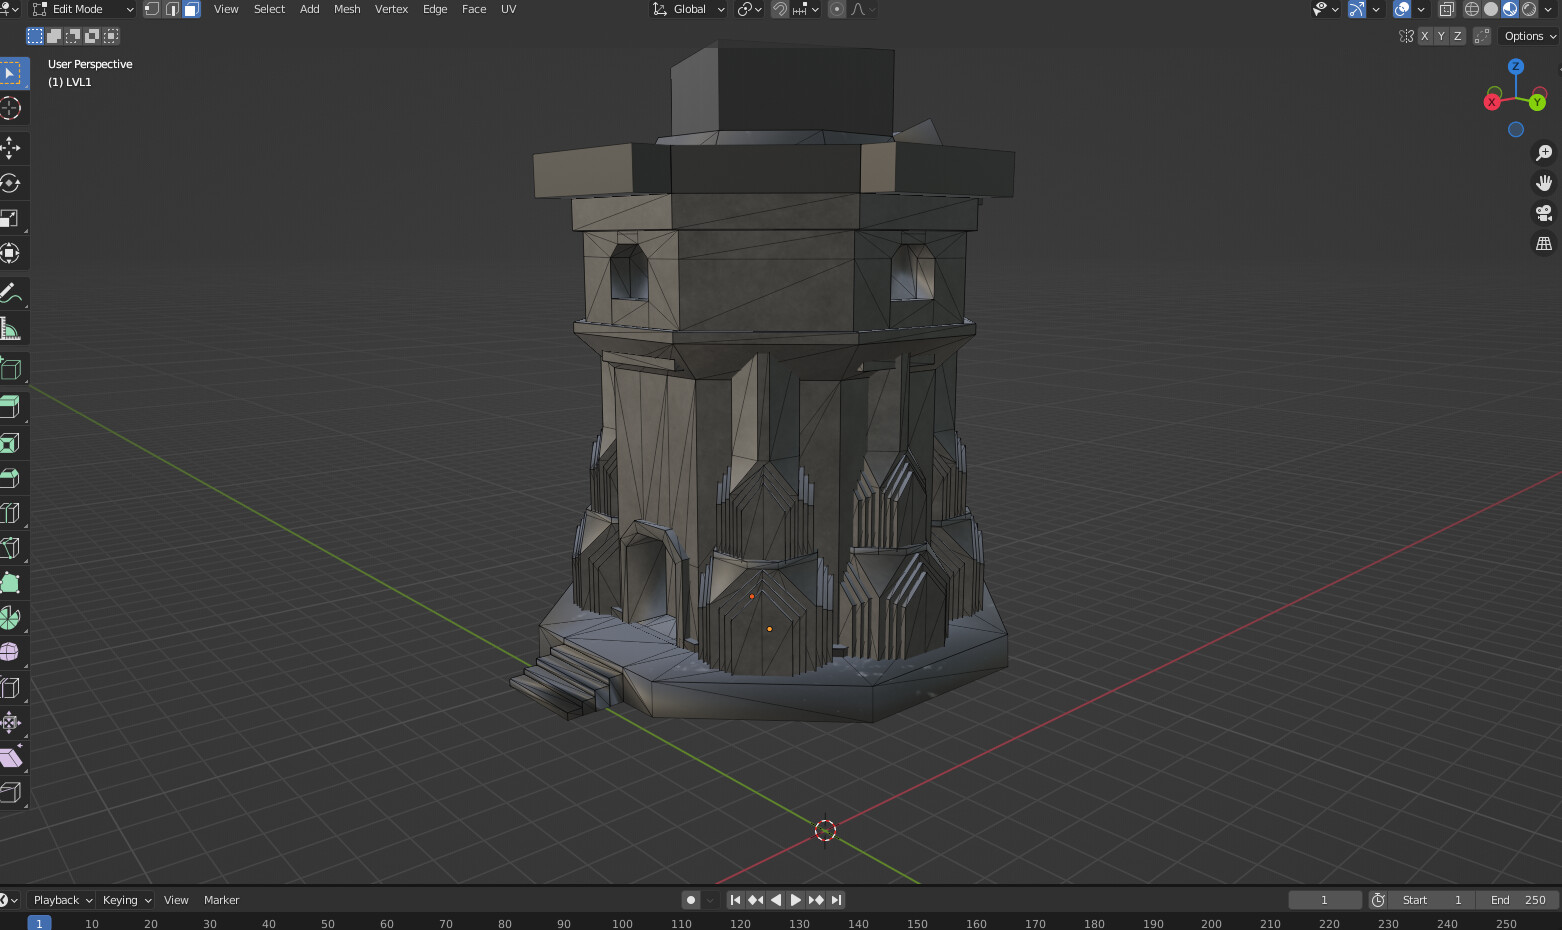The height and width of the screenshot is (930, 1562).
Task: Jump to the first frame with the rewind button
Action: [x=735, y=899]
